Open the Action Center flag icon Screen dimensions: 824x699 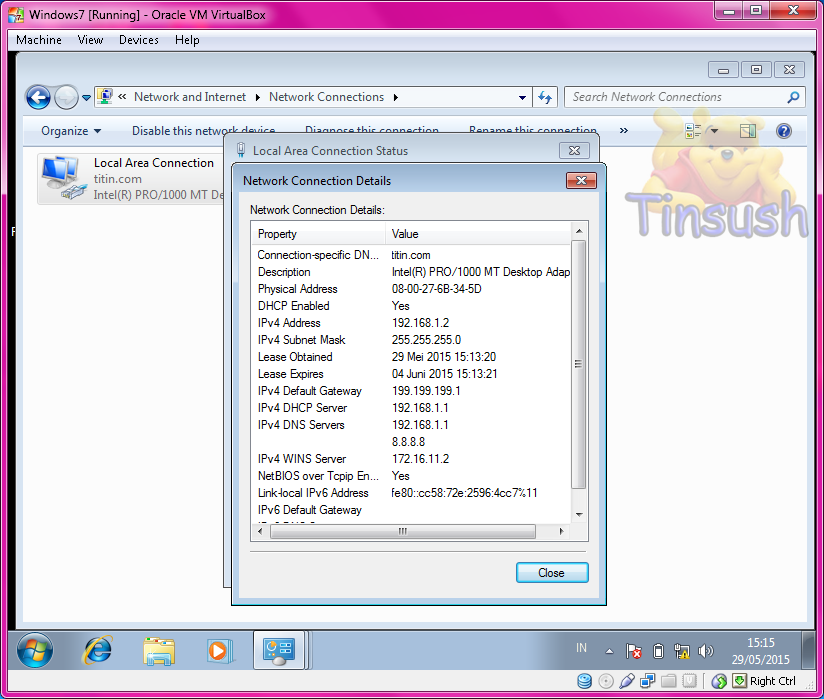click(x=634, y=652)
